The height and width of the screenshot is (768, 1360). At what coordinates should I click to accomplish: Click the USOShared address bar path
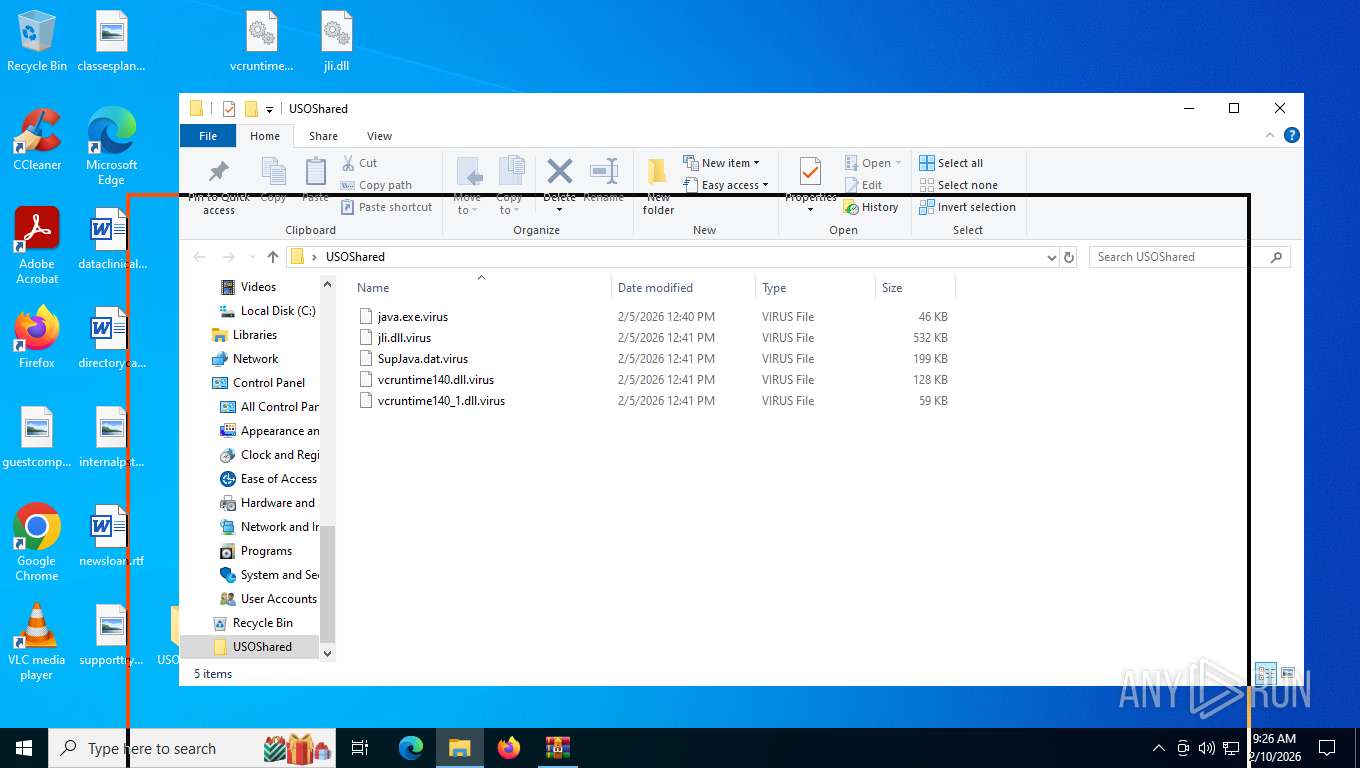point(355,257)
